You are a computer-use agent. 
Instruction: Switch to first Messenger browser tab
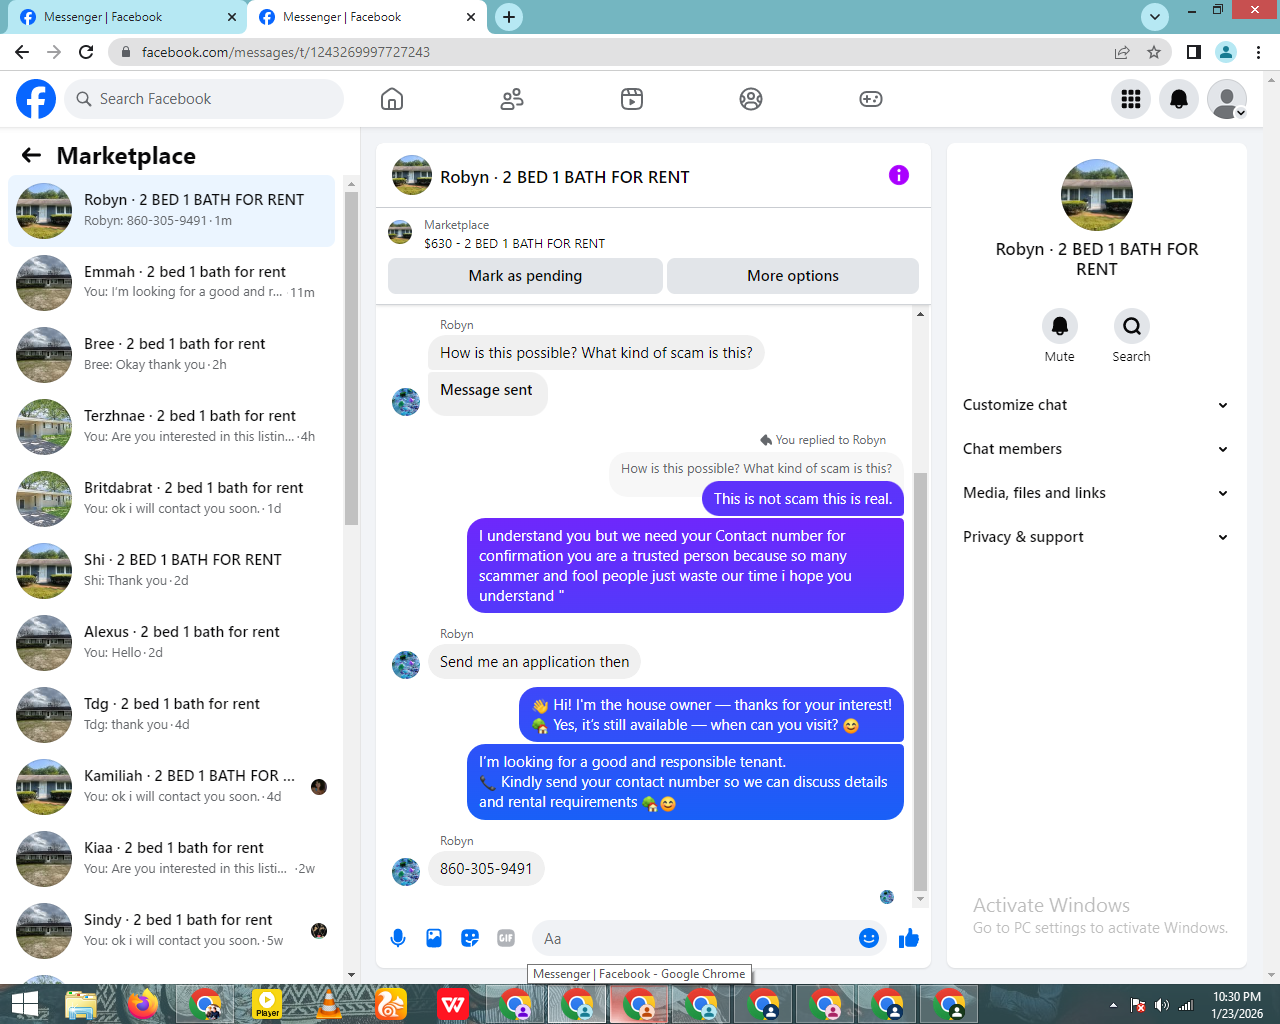coord(125,17)
